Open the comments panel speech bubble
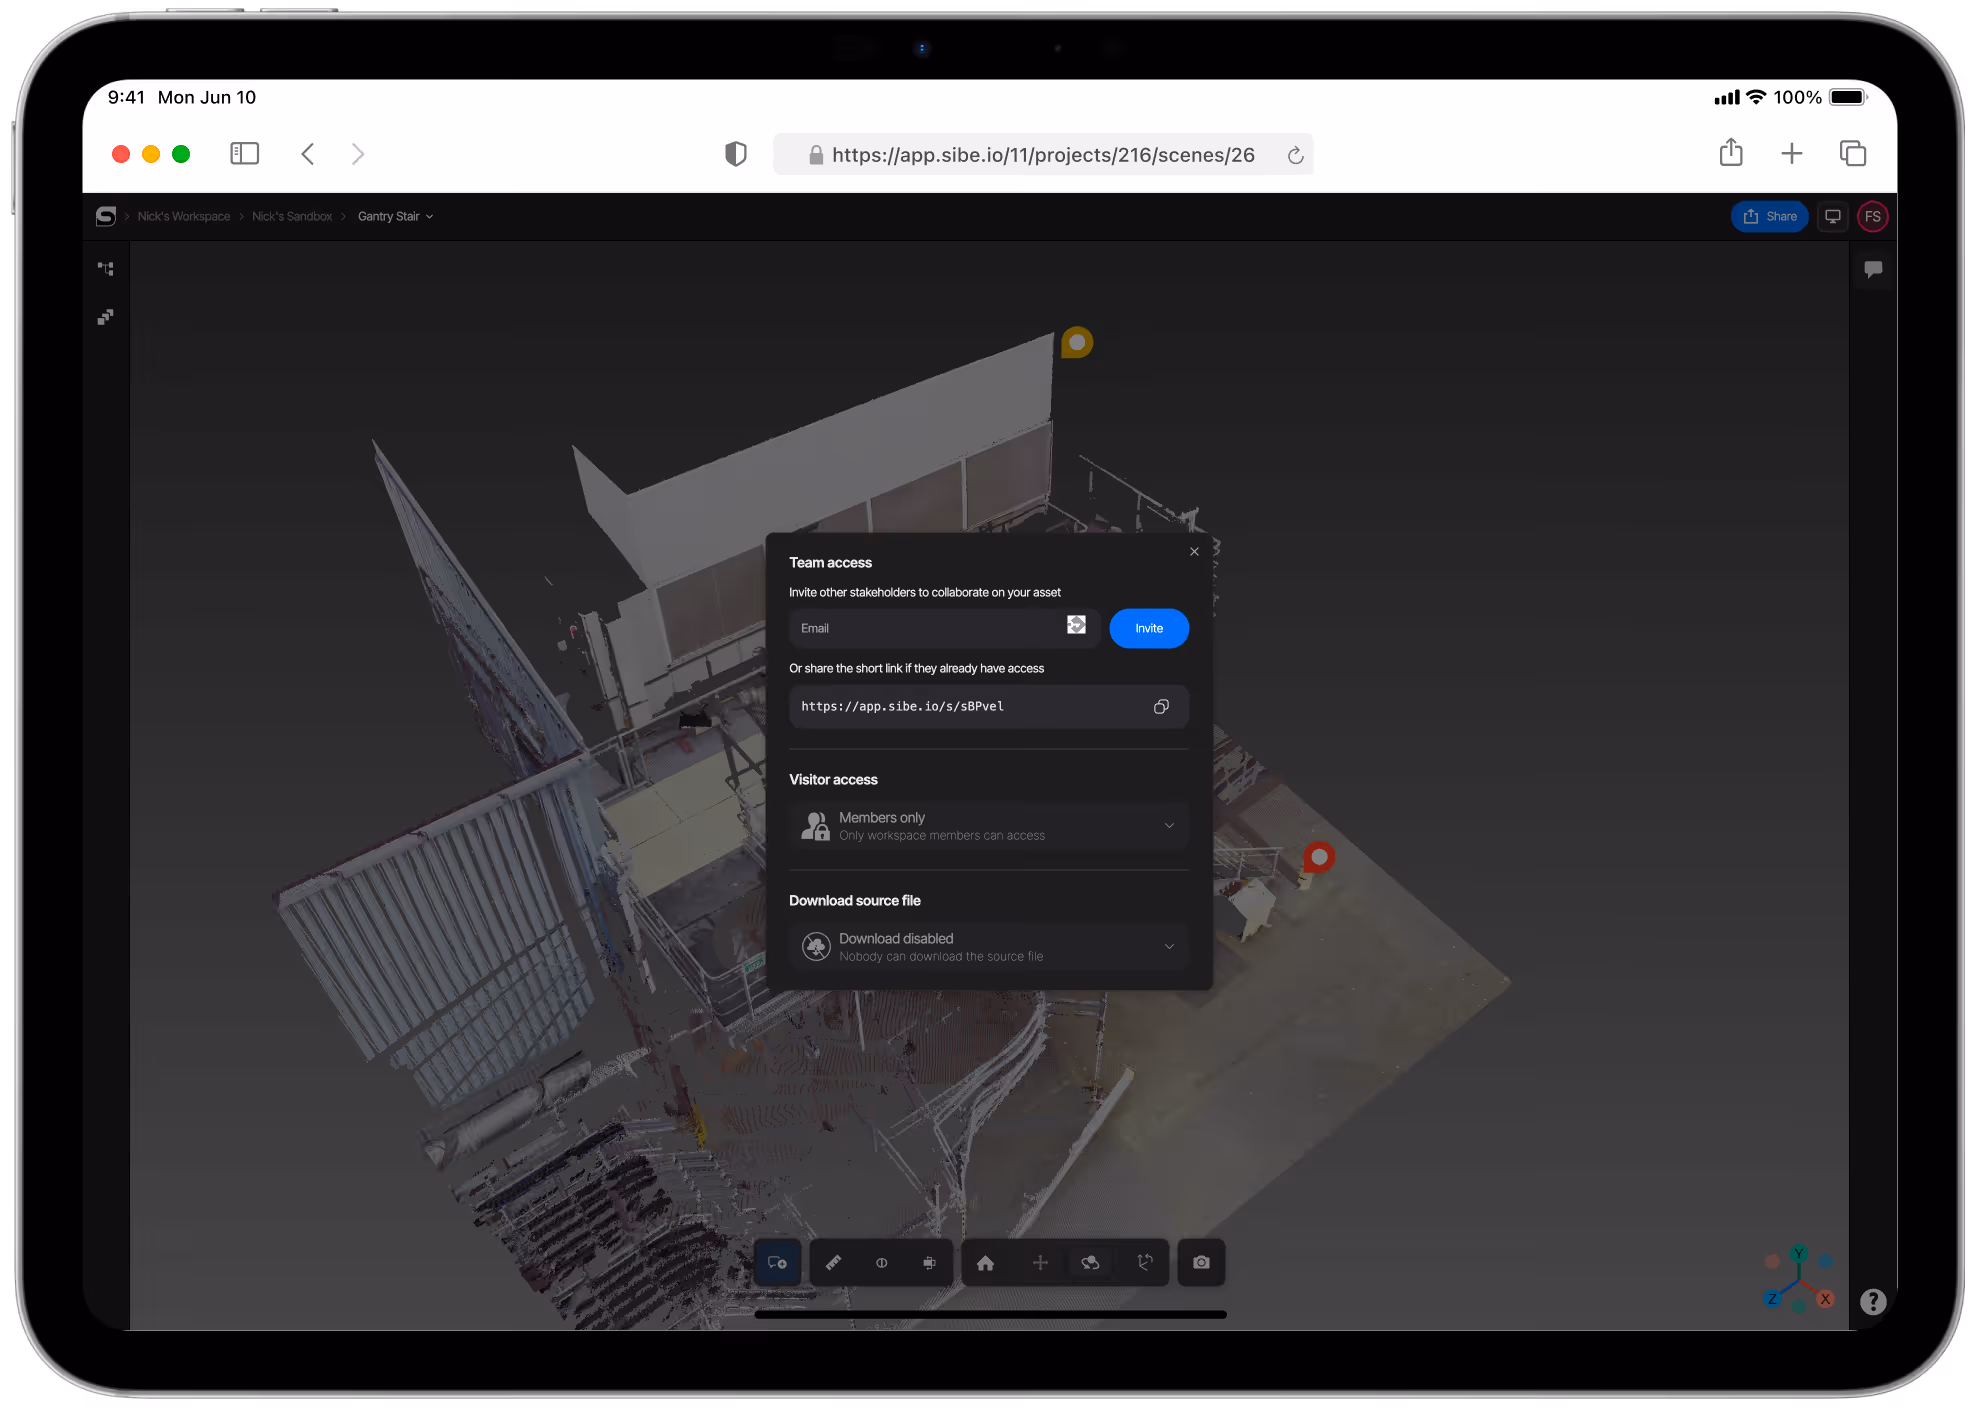The image size is (1980, 1410). [1873, 269]
